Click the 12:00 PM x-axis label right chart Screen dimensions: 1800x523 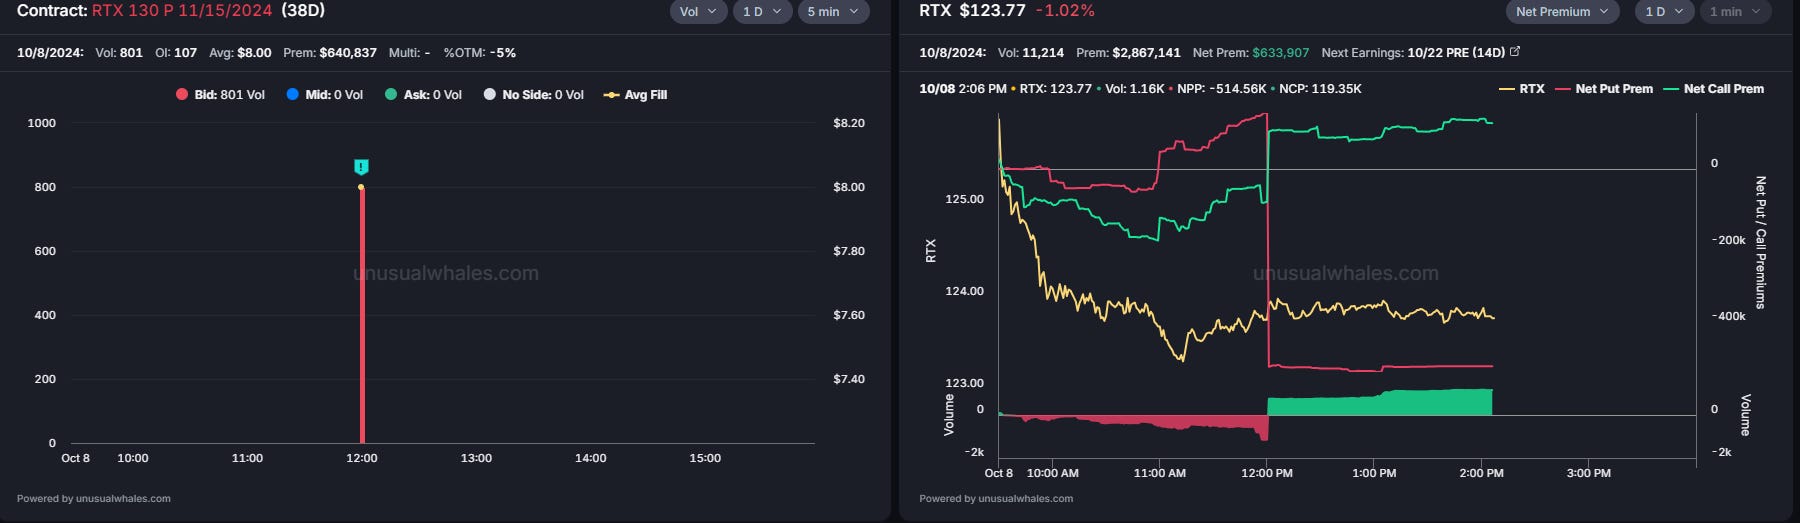pyautogui.click(x=1267, y=473)
